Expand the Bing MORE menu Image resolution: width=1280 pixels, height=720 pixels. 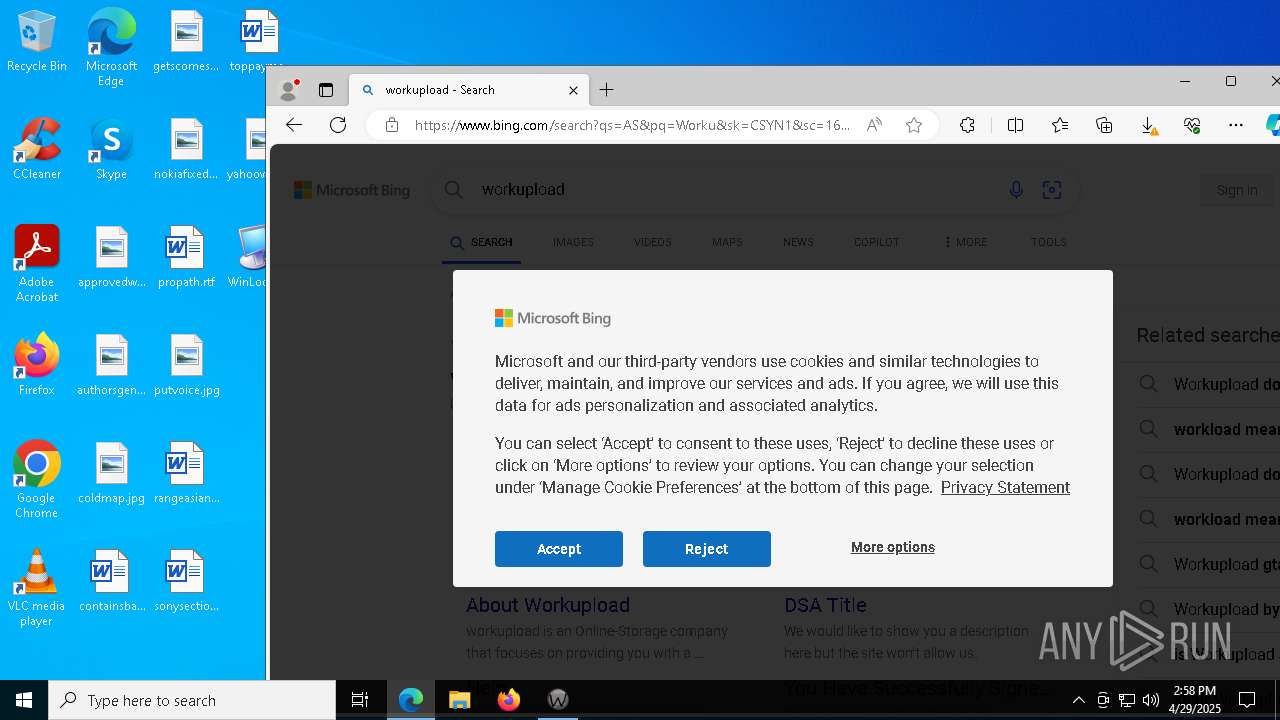(x=965, y=242)
